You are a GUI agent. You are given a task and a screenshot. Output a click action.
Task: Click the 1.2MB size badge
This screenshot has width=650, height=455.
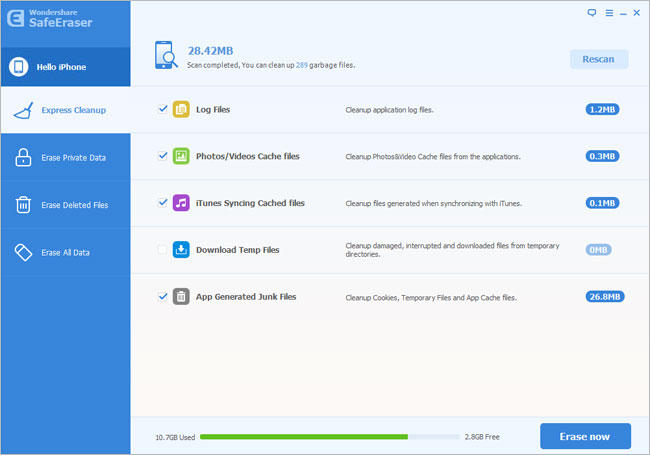[x=602, y=109]
